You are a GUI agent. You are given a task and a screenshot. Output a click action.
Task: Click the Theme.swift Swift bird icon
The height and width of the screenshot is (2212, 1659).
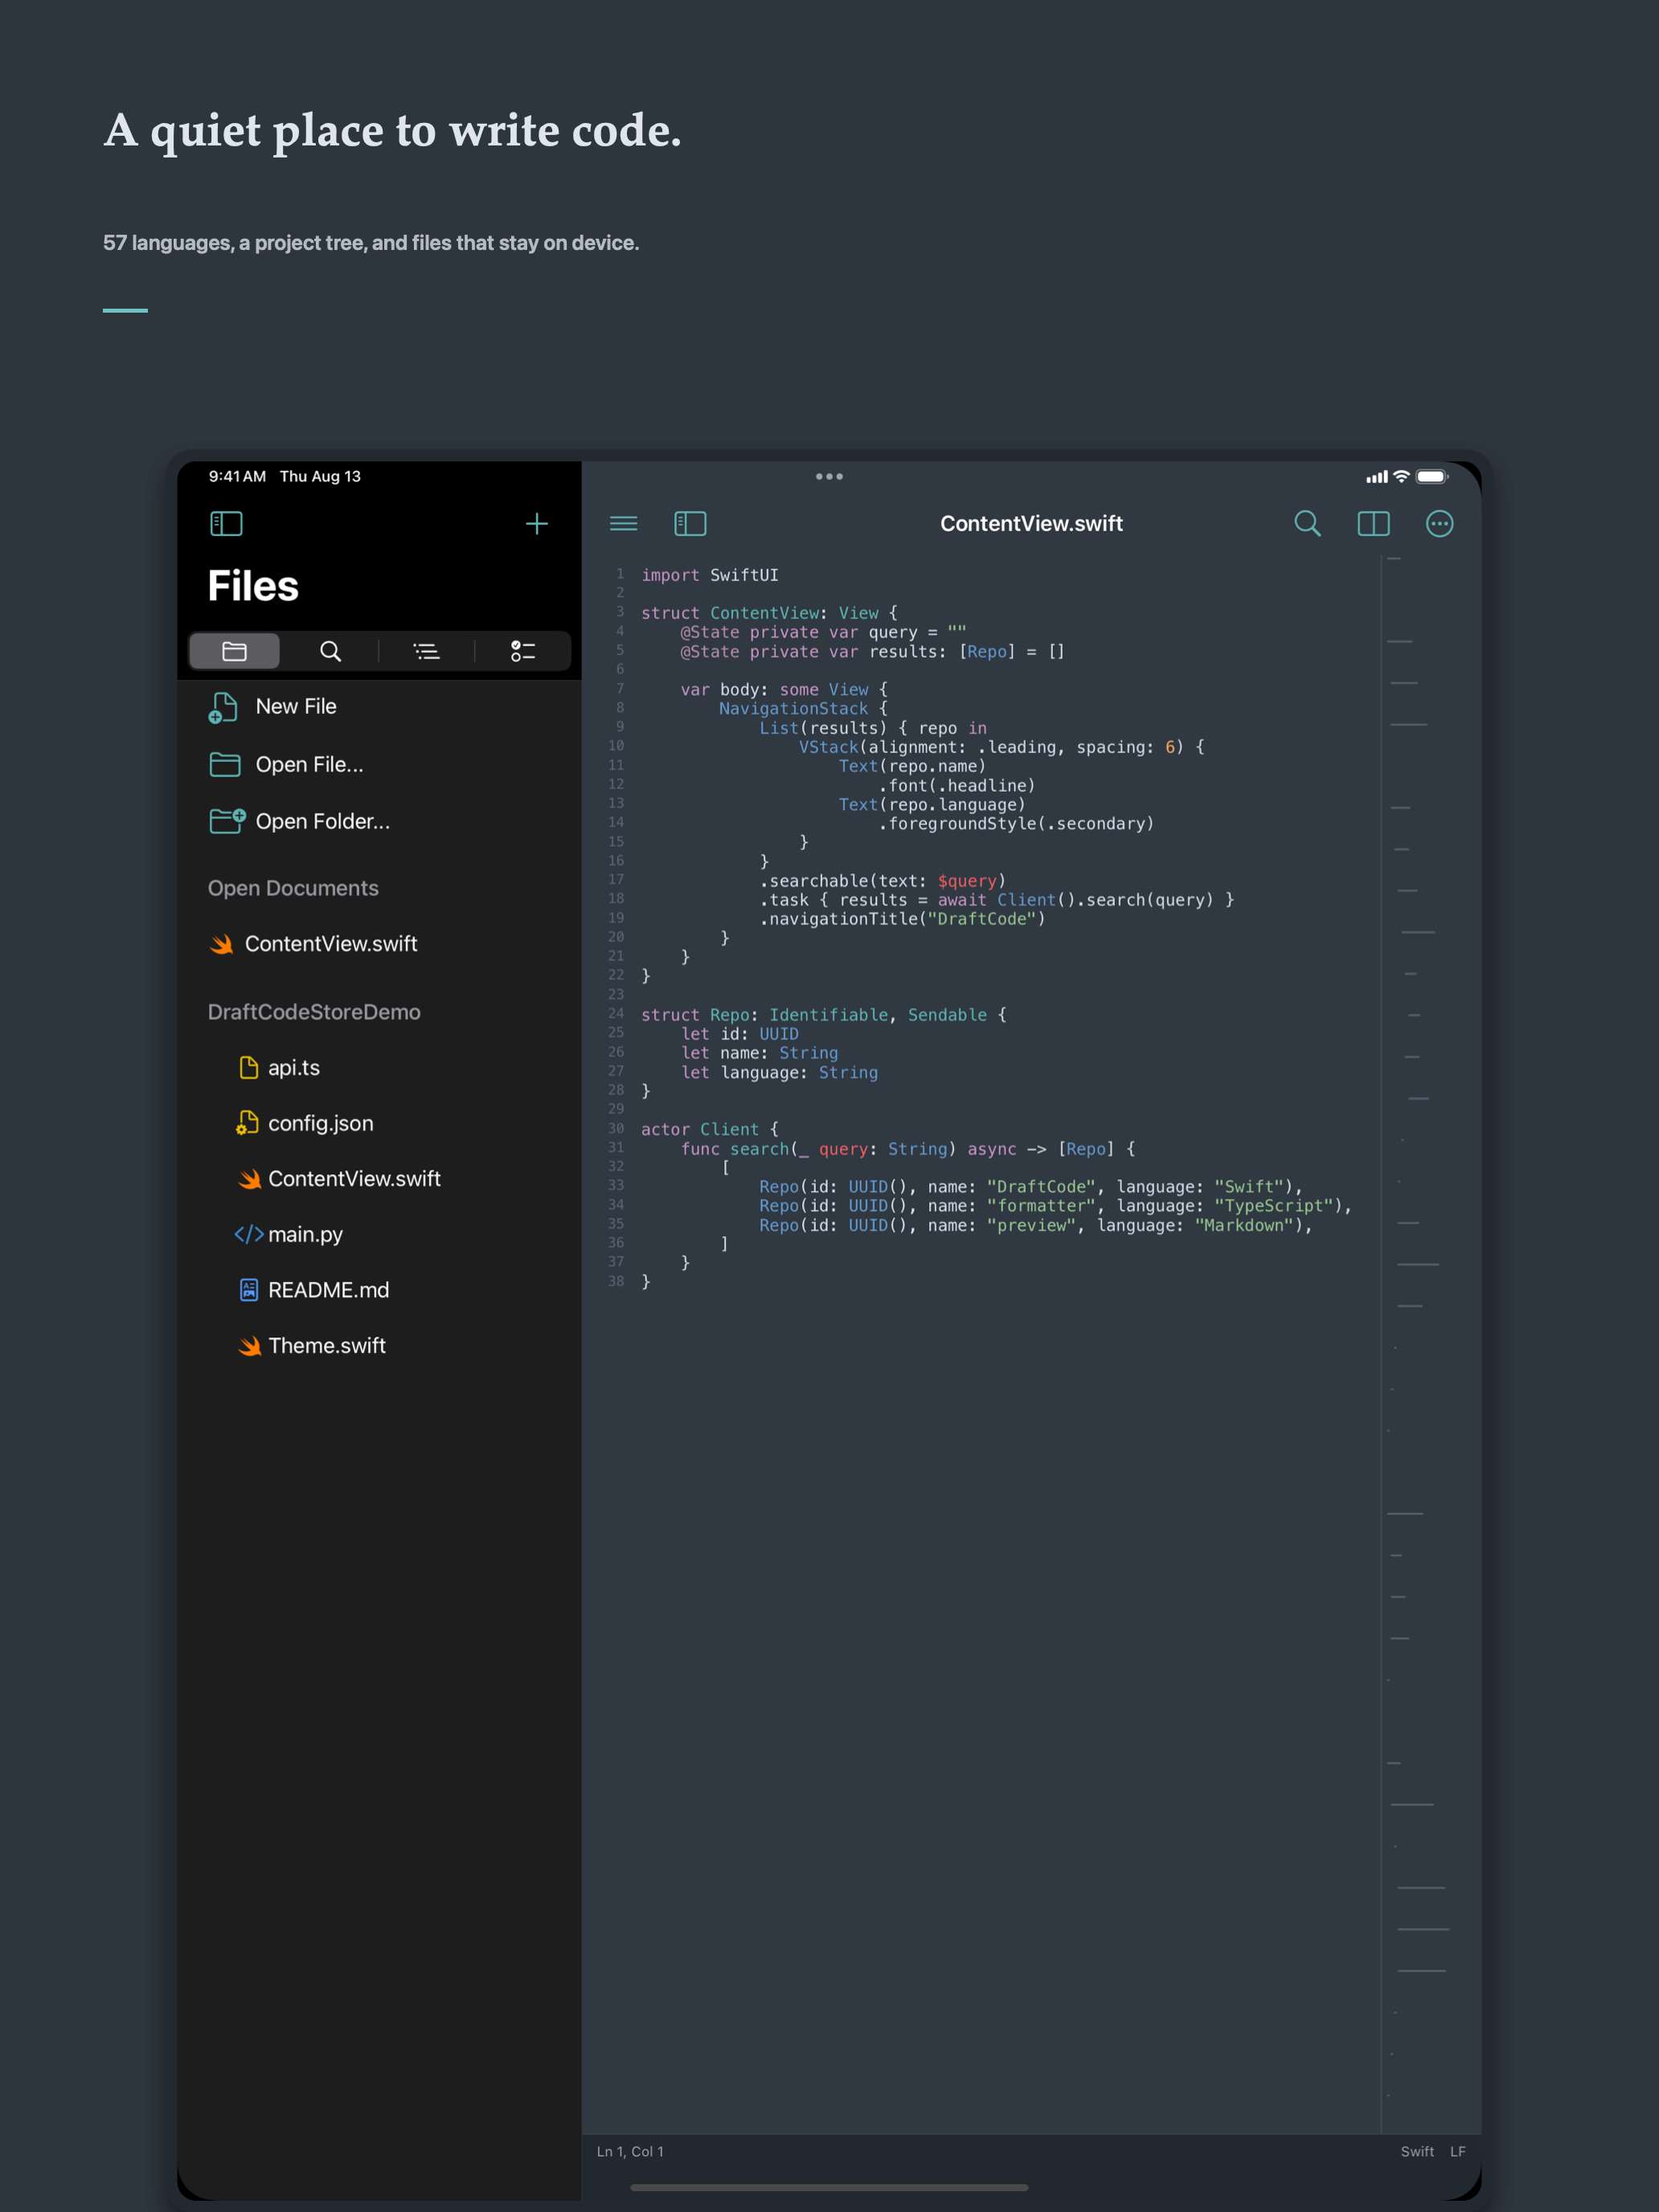(x=249, y=1346)
